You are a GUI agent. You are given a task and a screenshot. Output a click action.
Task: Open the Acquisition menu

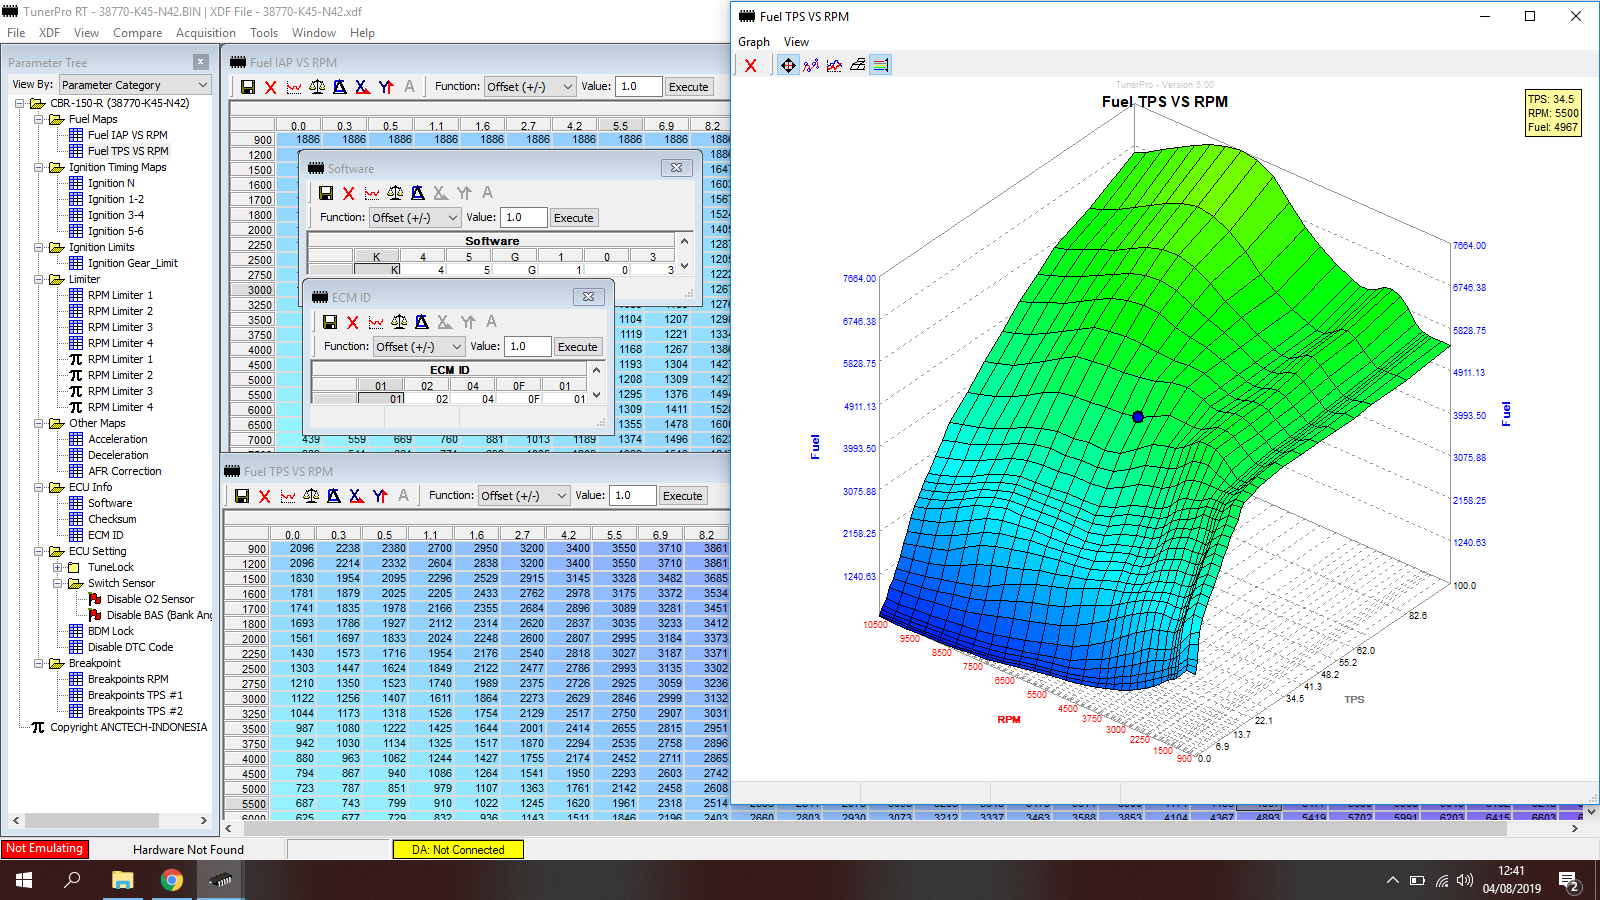pyautogui.click(x=205, y=33)
